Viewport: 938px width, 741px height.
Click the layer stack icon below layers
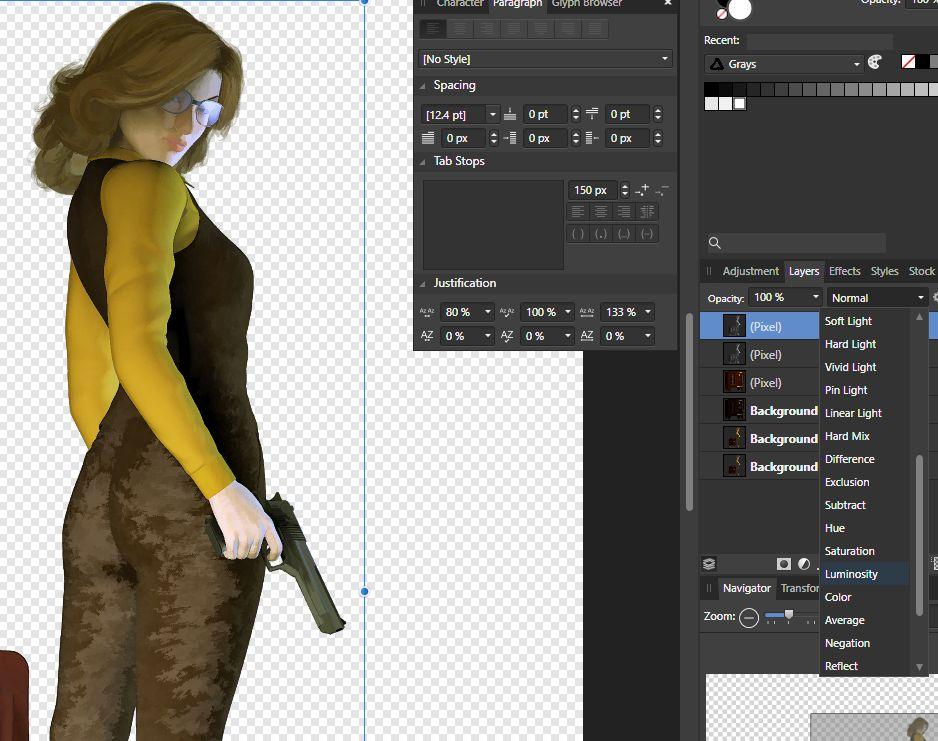pos(709,564)
